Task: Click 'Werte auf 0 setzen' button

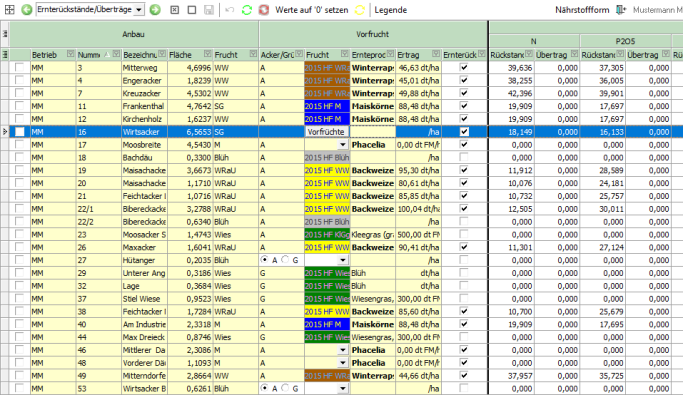Action: coord(311,10)
